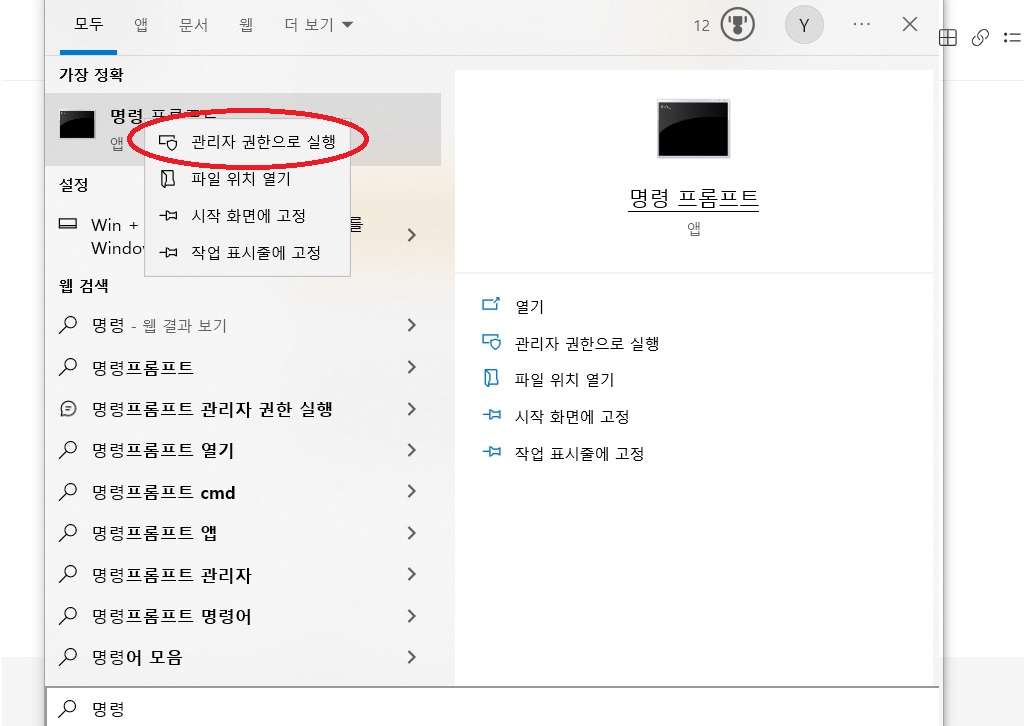1024x726 pixels.
Task: Switch to the 문서 tab
Action: pyautogui.click(x=193, y=24)
